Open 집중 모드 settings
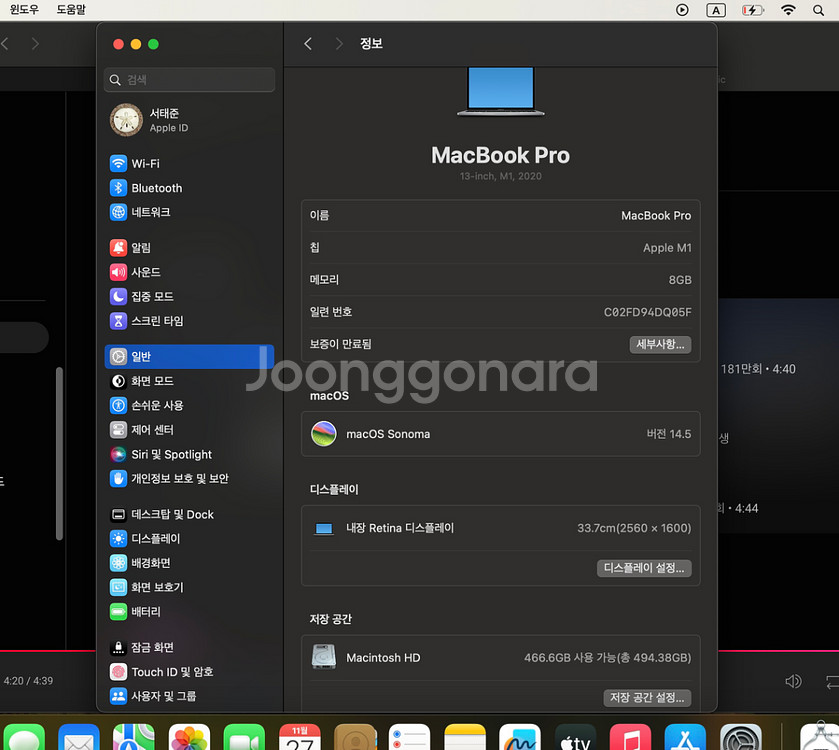 point(189,296)
